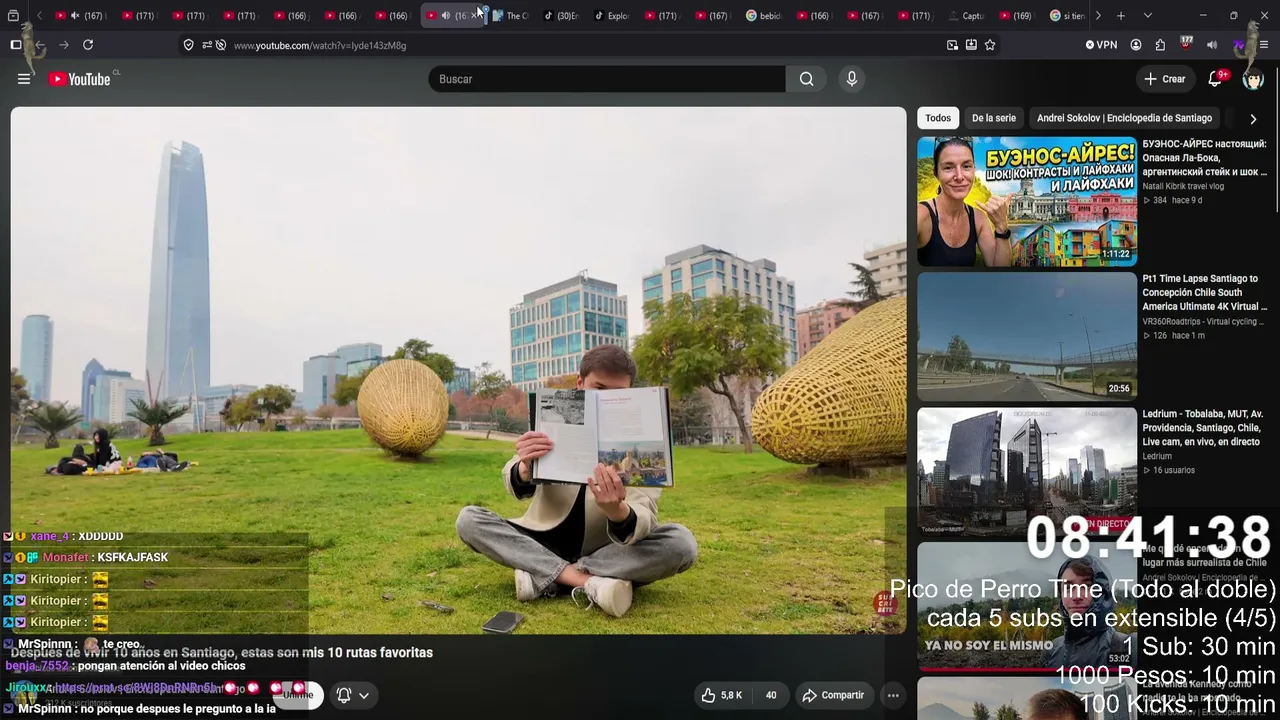The width and height of the screenshot is (1280, 720).
Task: Open the Time Lapse Santiago thumbnail
Action: pyautogui.click(x=1027, y=336)
